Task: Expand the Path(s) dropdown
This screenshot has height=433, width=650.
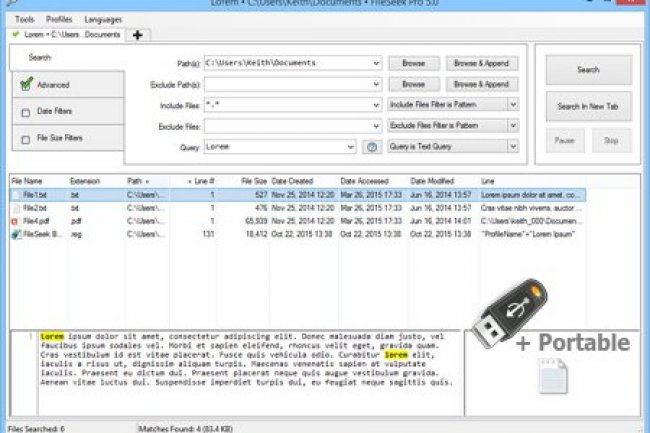Action: 376,63
